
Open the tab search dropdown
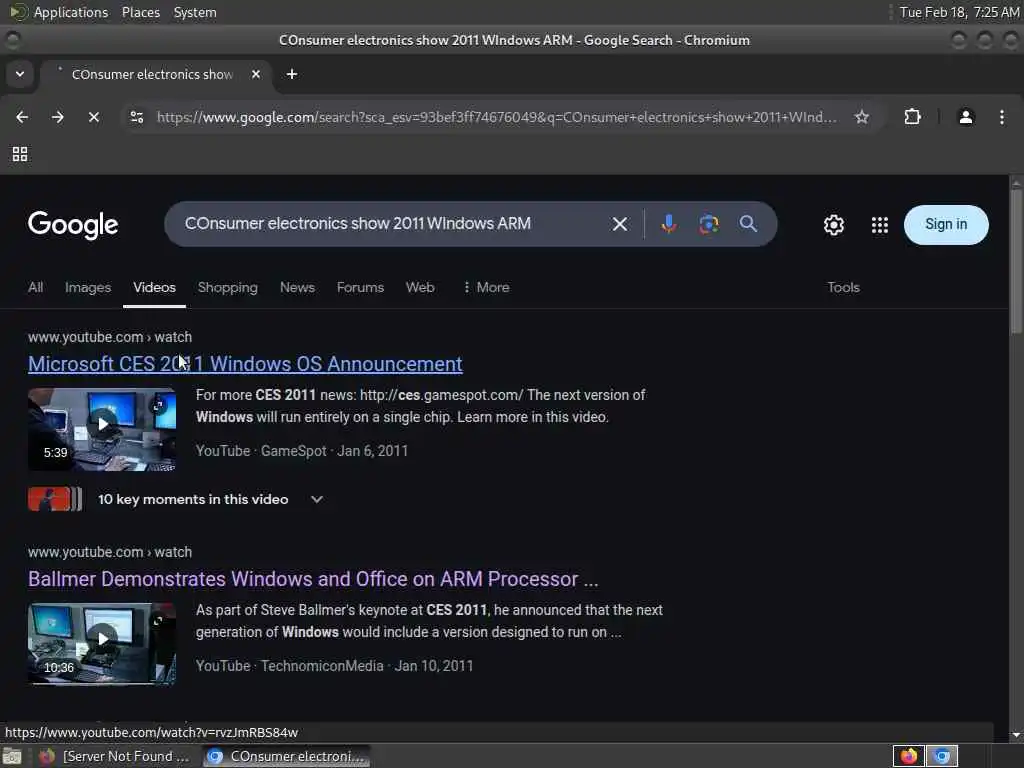(20, 74)
